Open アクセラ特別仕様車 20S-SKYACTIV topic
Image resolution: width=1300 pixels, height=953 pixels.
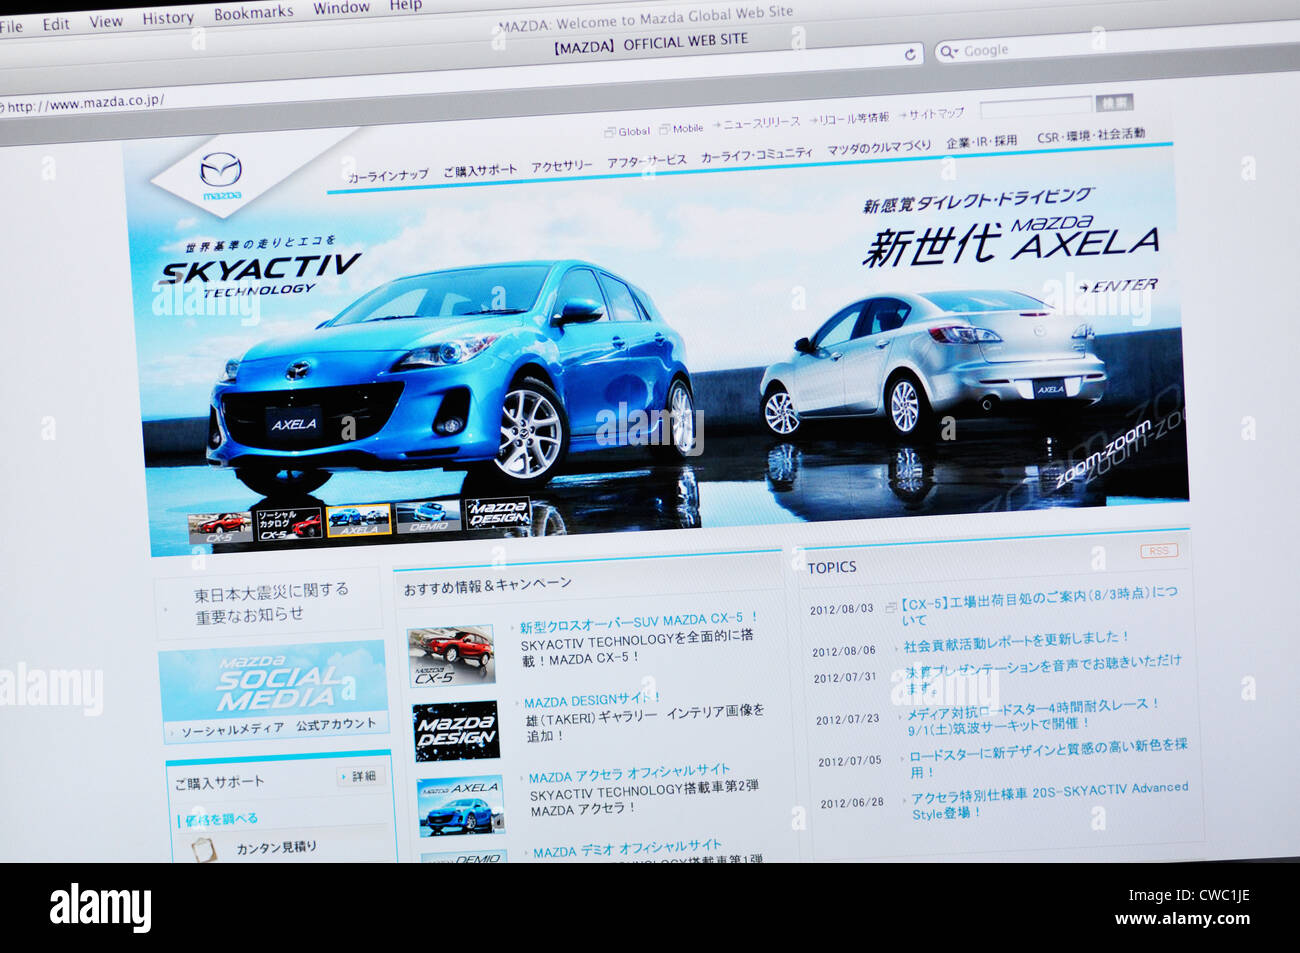click(x=1049, y=798)
